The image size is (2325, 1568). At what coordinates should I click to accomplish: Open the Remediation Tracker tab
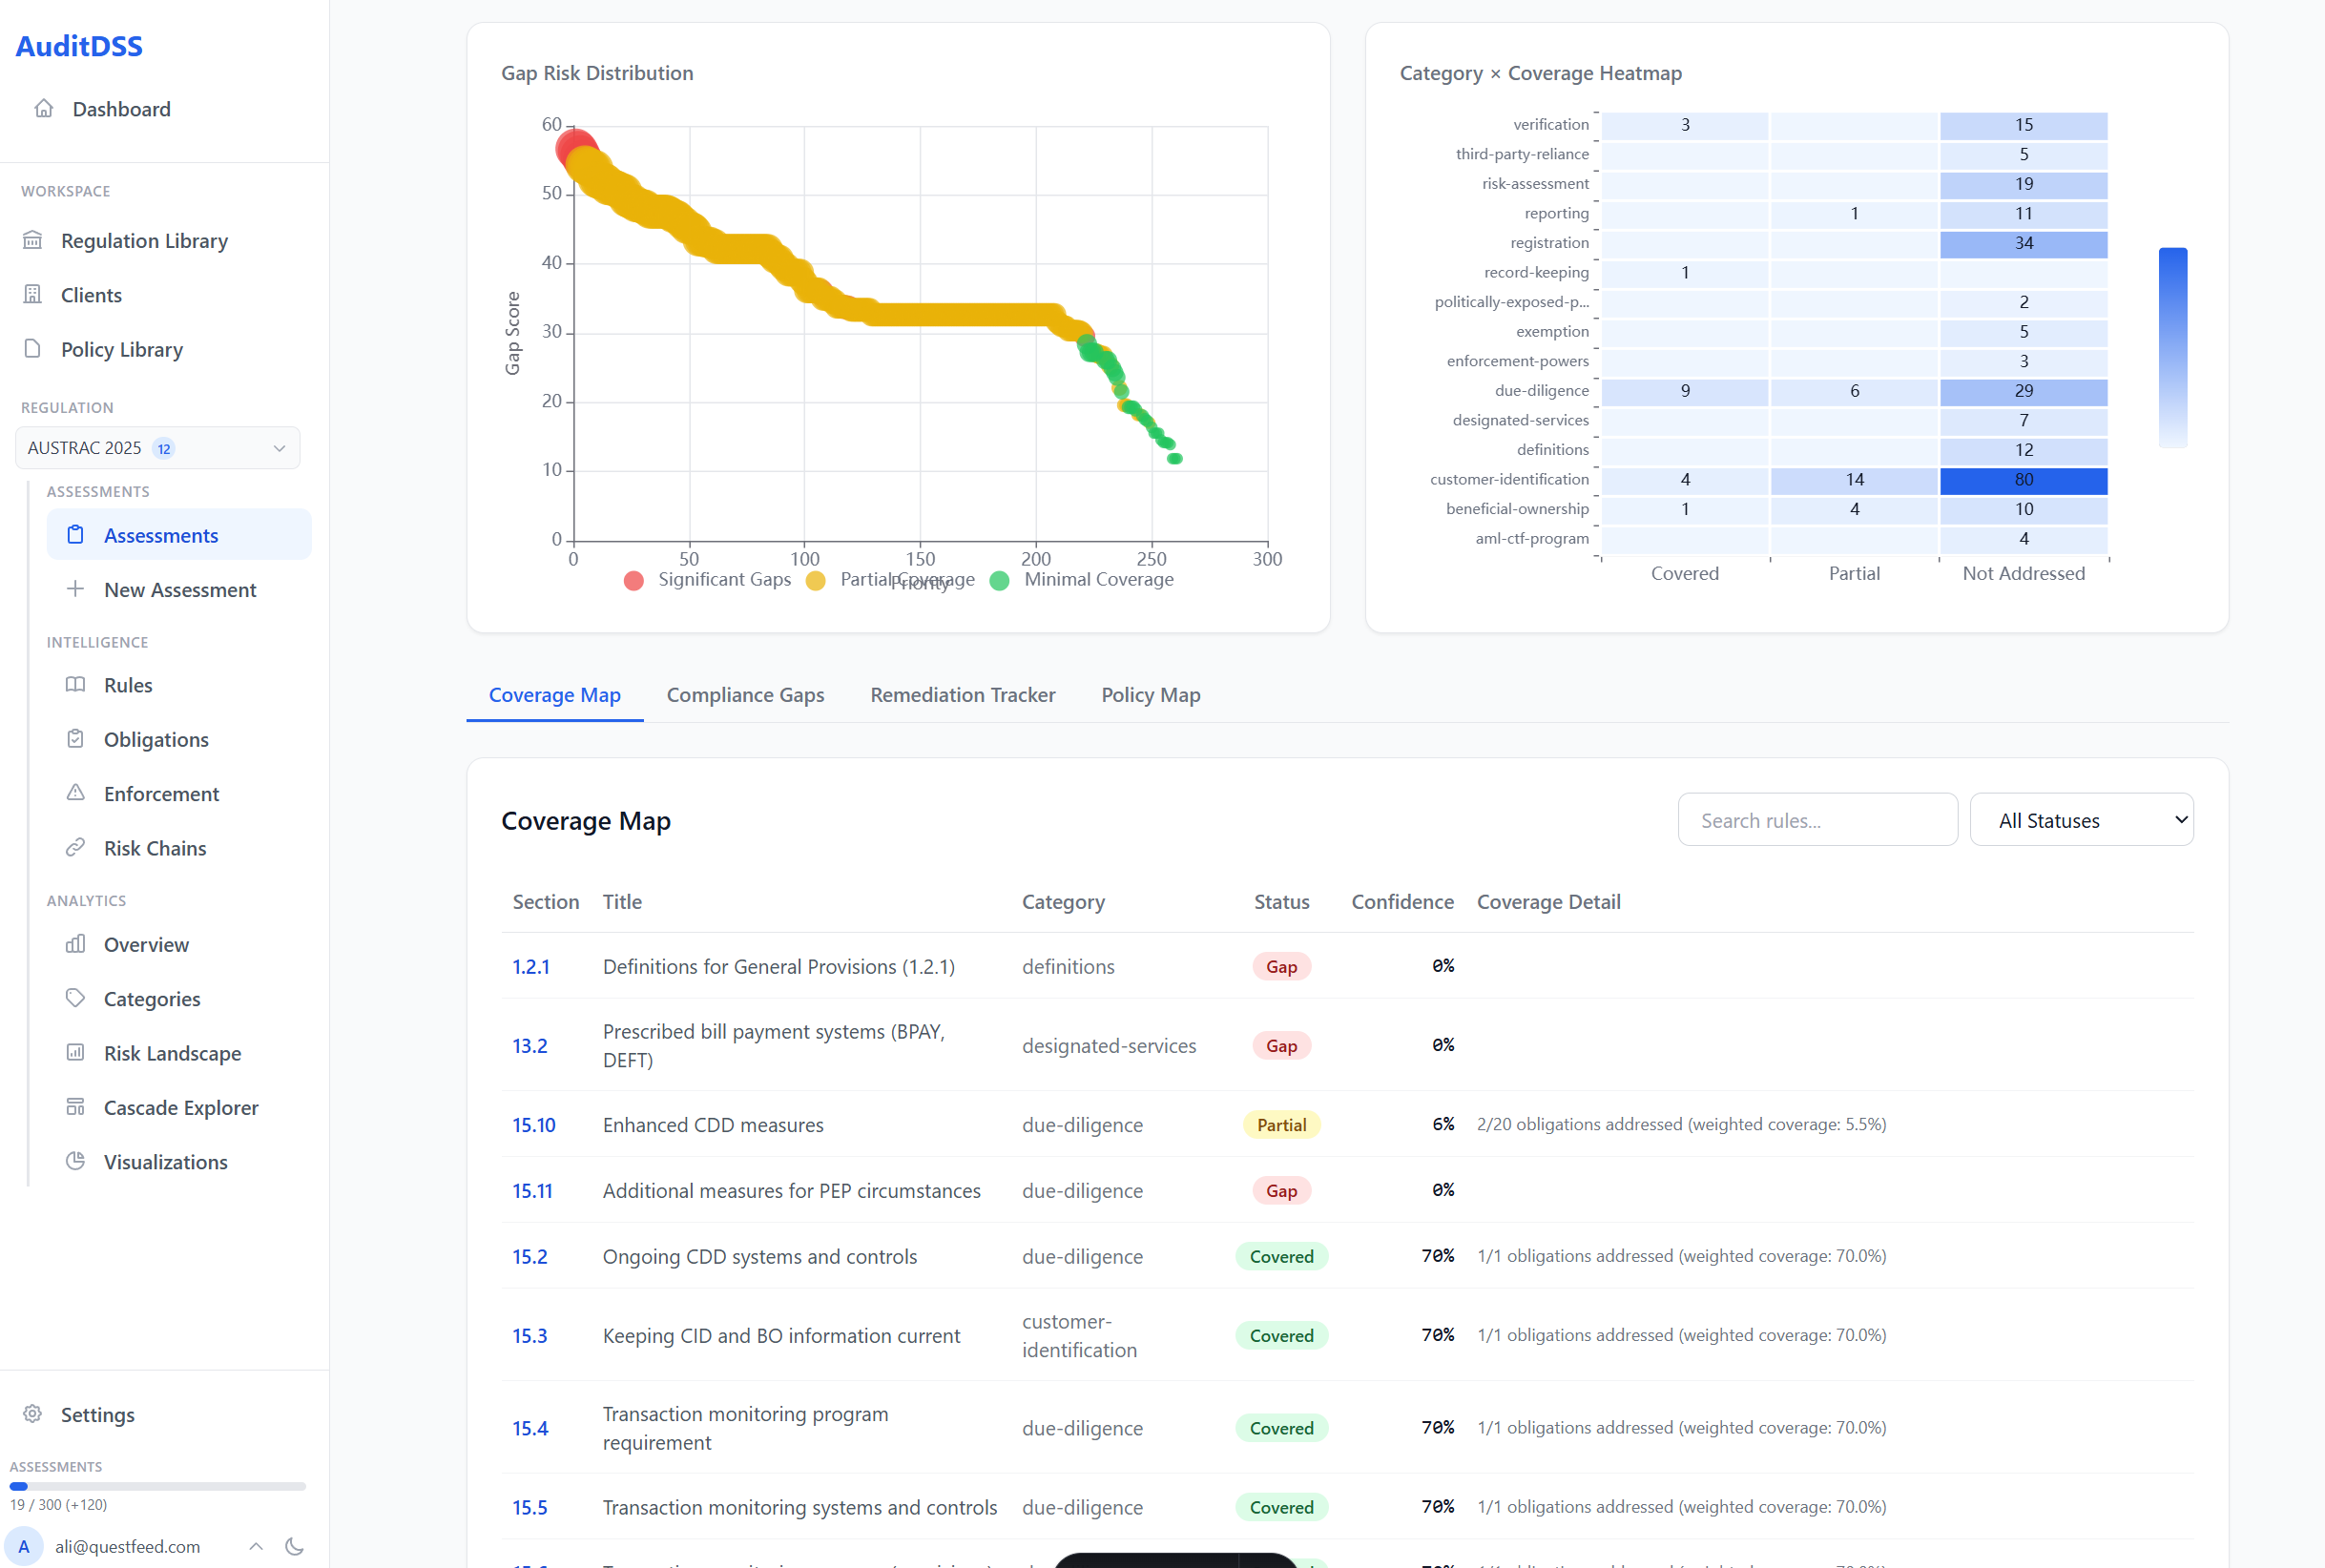(x=961, y=694)
